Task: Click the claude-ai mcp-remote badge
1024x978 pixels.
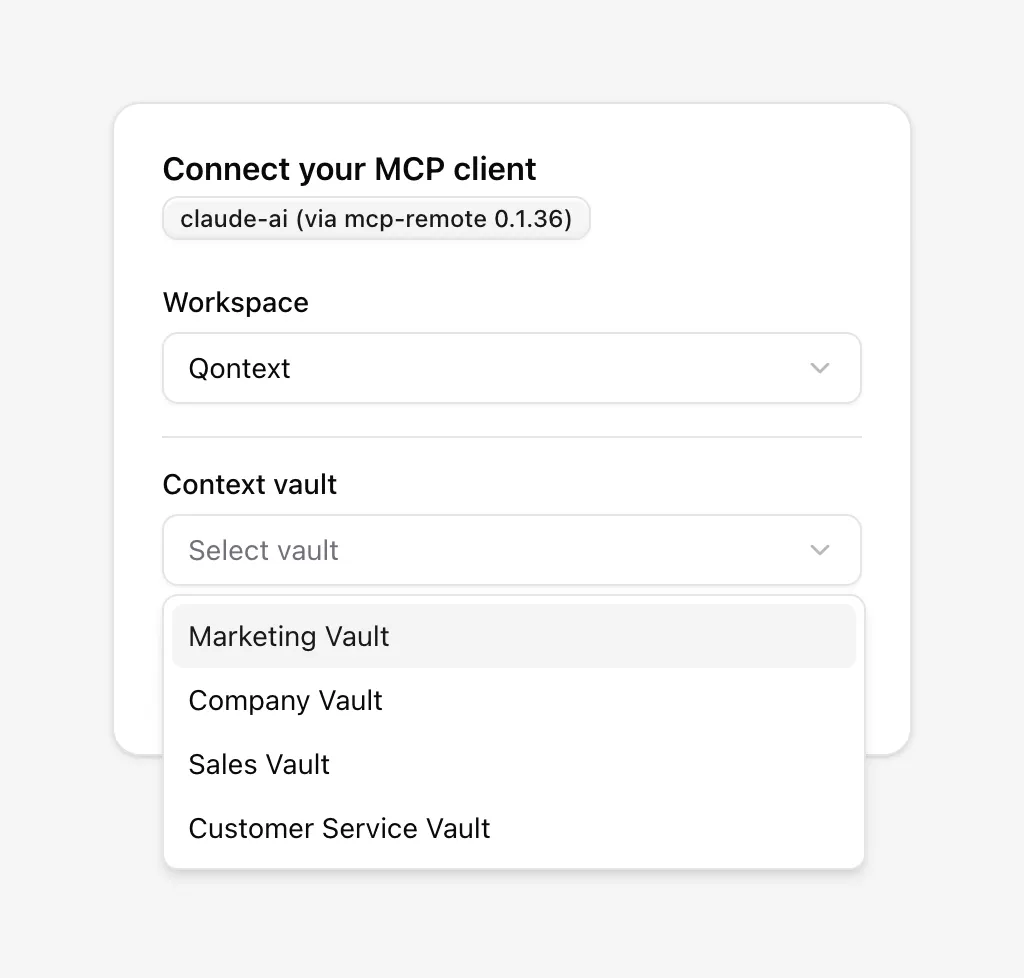Action: (x=376, y=218)
